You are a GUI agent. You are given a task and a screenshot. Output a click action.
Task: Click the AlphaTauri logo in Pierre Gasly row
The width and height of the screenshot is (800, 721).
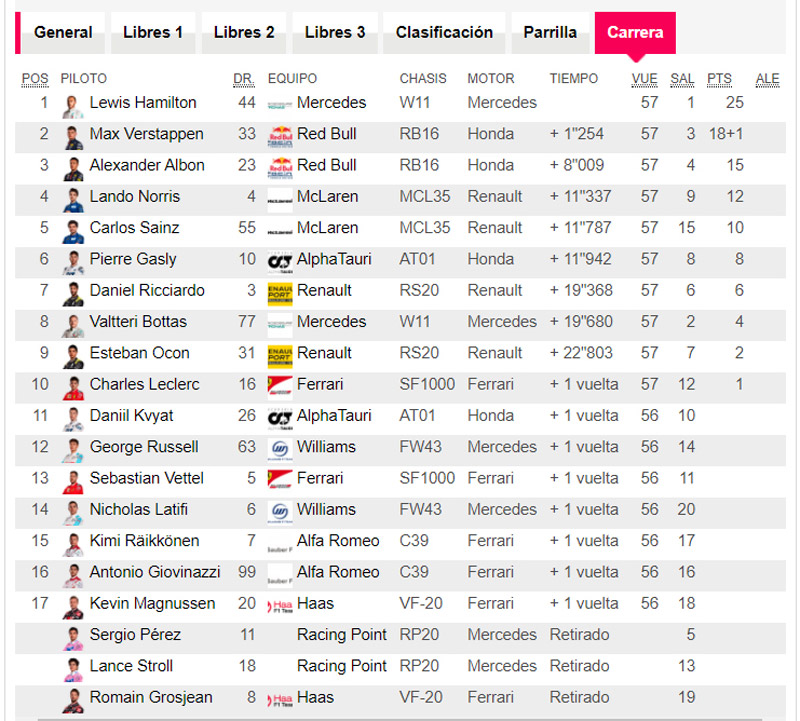click(x=280, y=260)
